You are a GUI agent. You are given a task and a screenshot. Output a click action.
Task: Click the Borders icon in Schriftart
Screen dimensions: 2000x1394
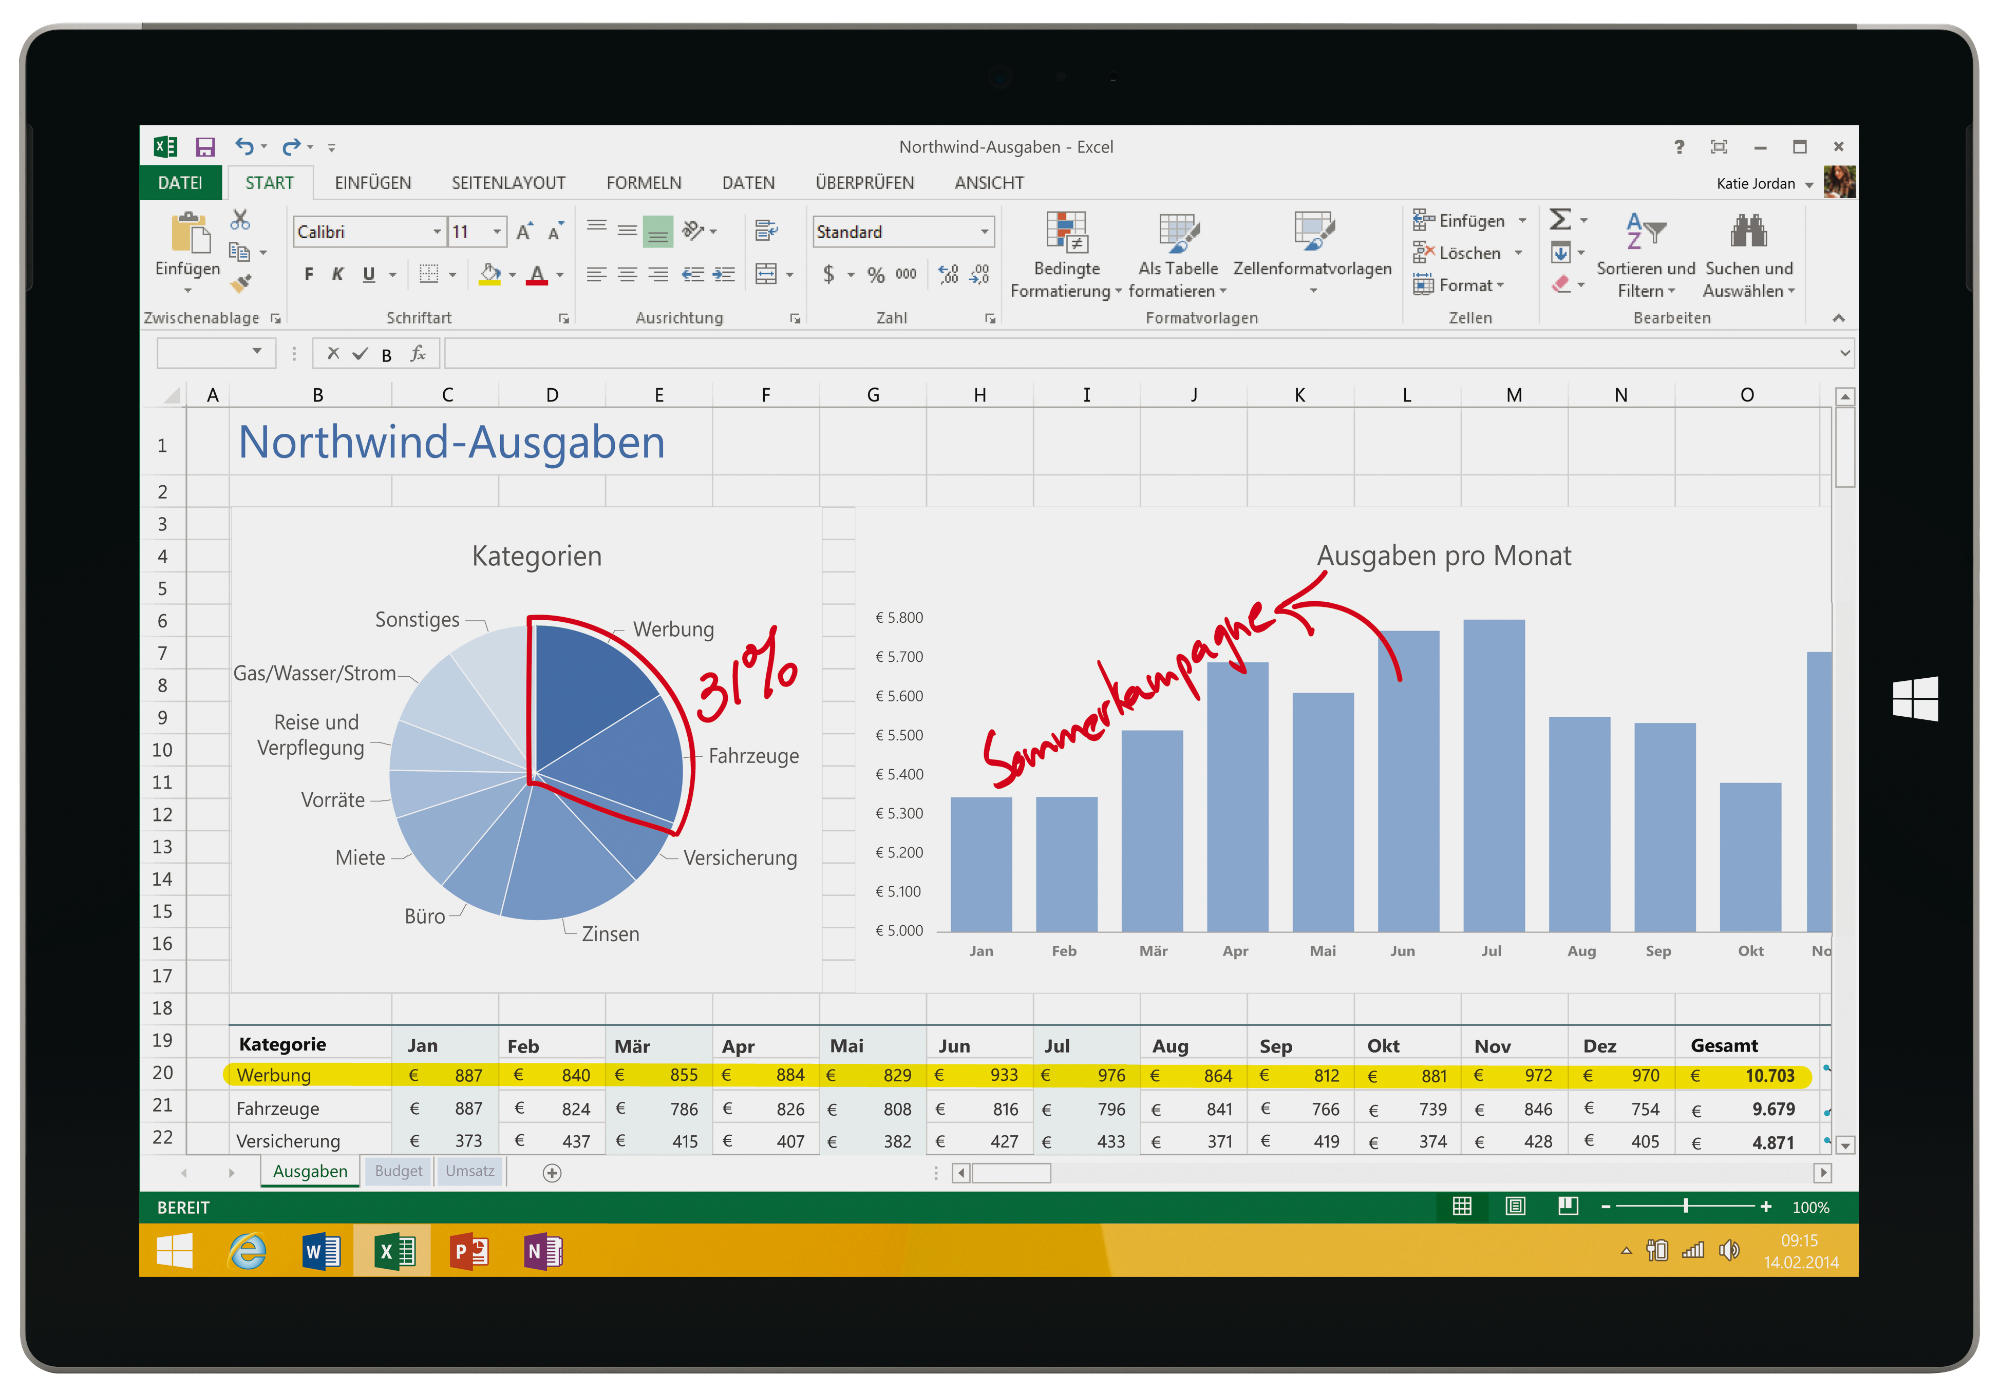[429, 274]
